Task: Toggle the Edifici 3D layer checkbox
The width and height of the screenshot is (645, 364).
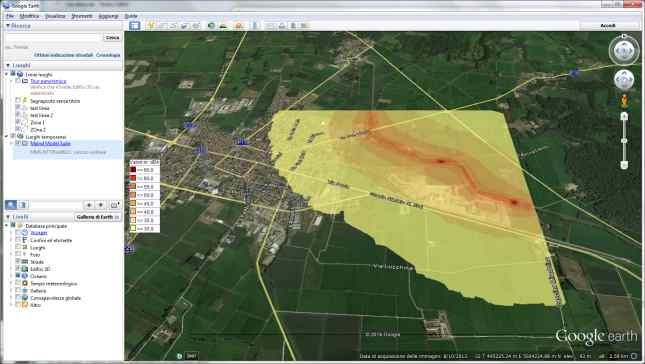Action: point(18,269)
